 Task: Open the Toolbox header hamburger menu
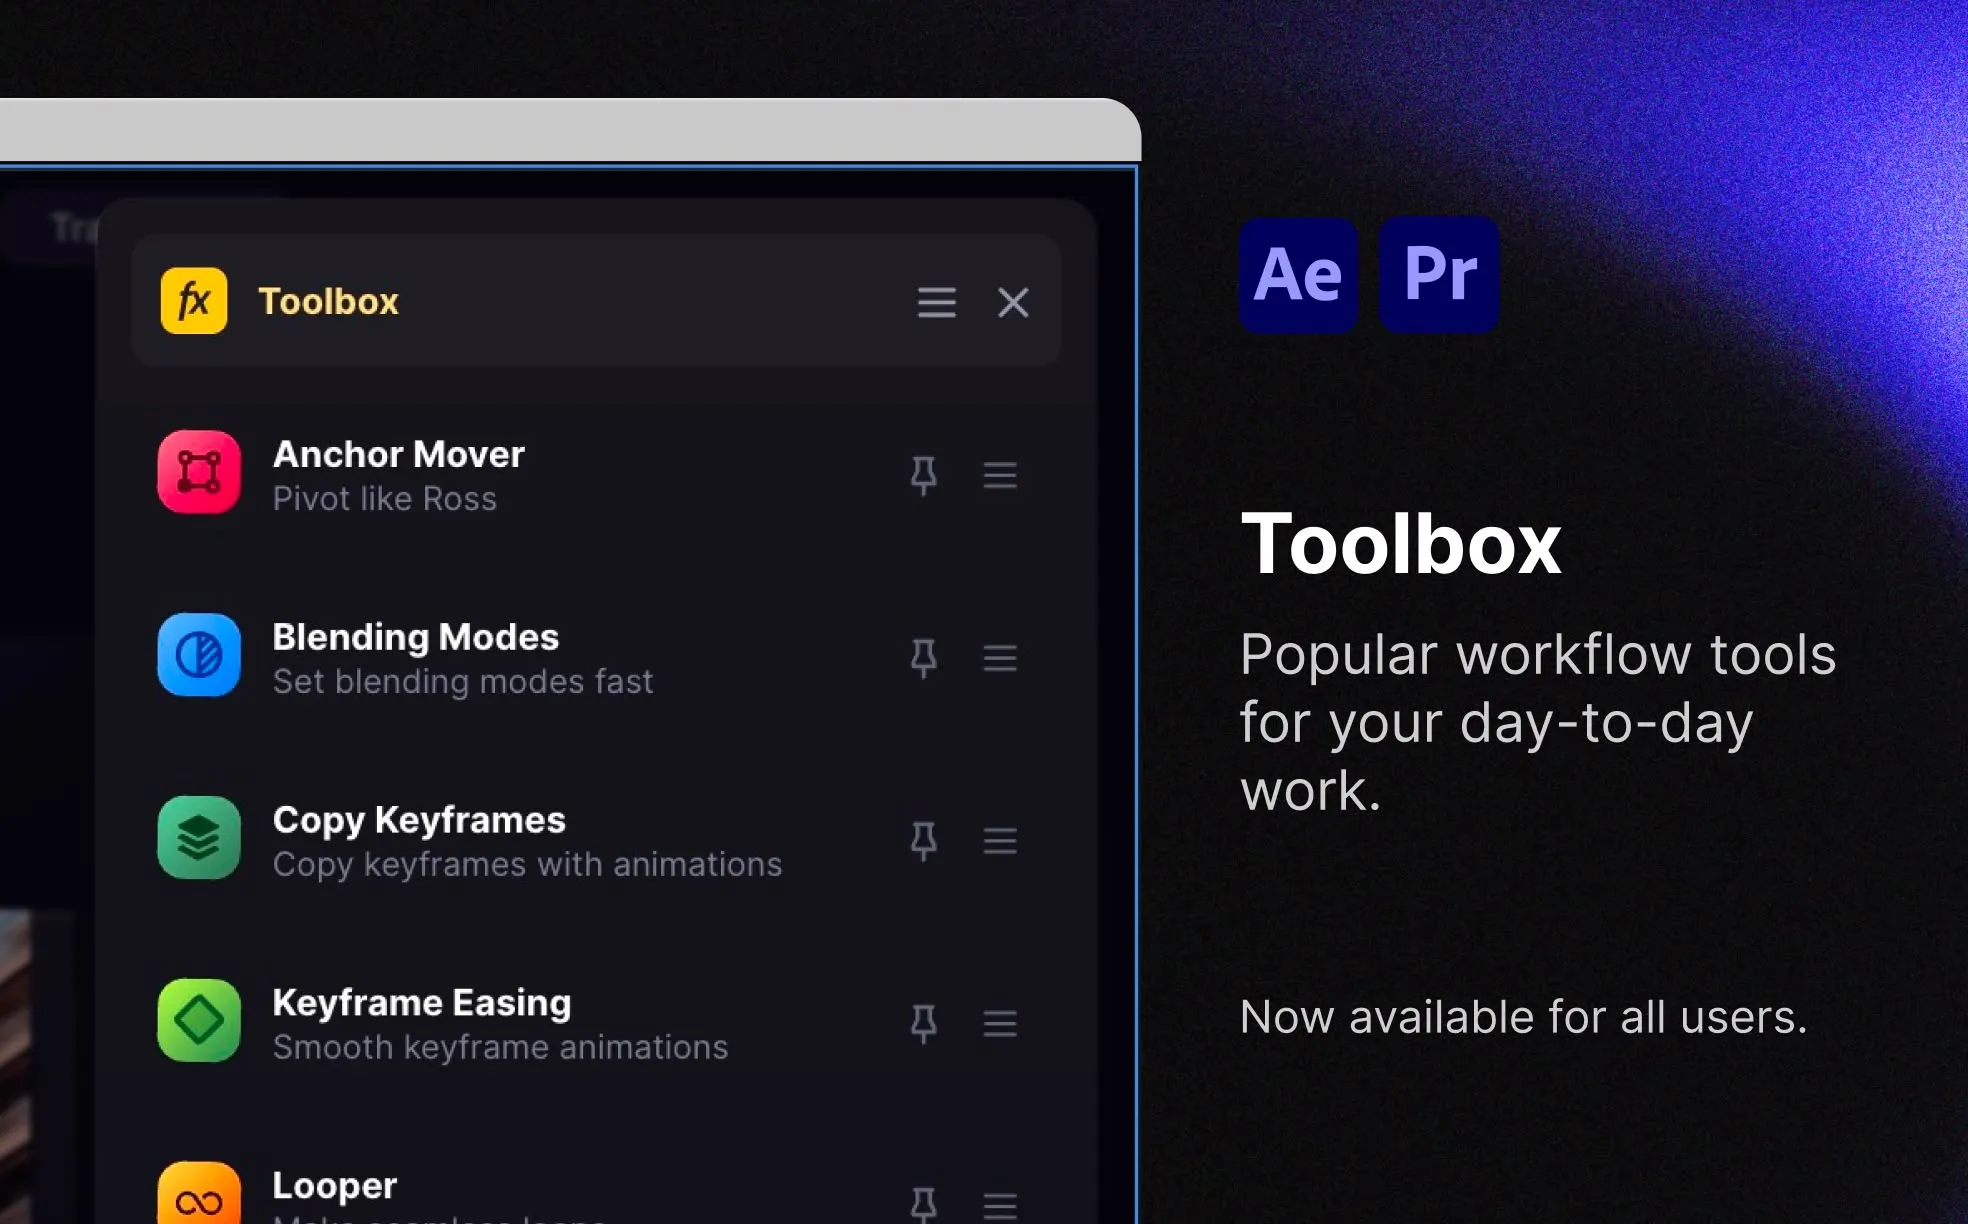coord(937,302)
